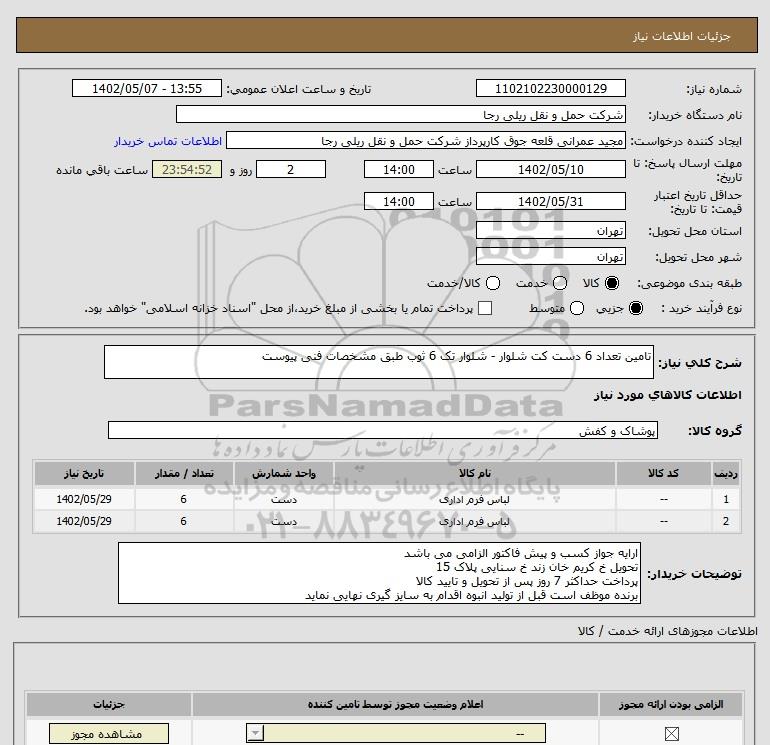Select جزیی purchase process radio
770x745 pixels.
tap(635, 308)
